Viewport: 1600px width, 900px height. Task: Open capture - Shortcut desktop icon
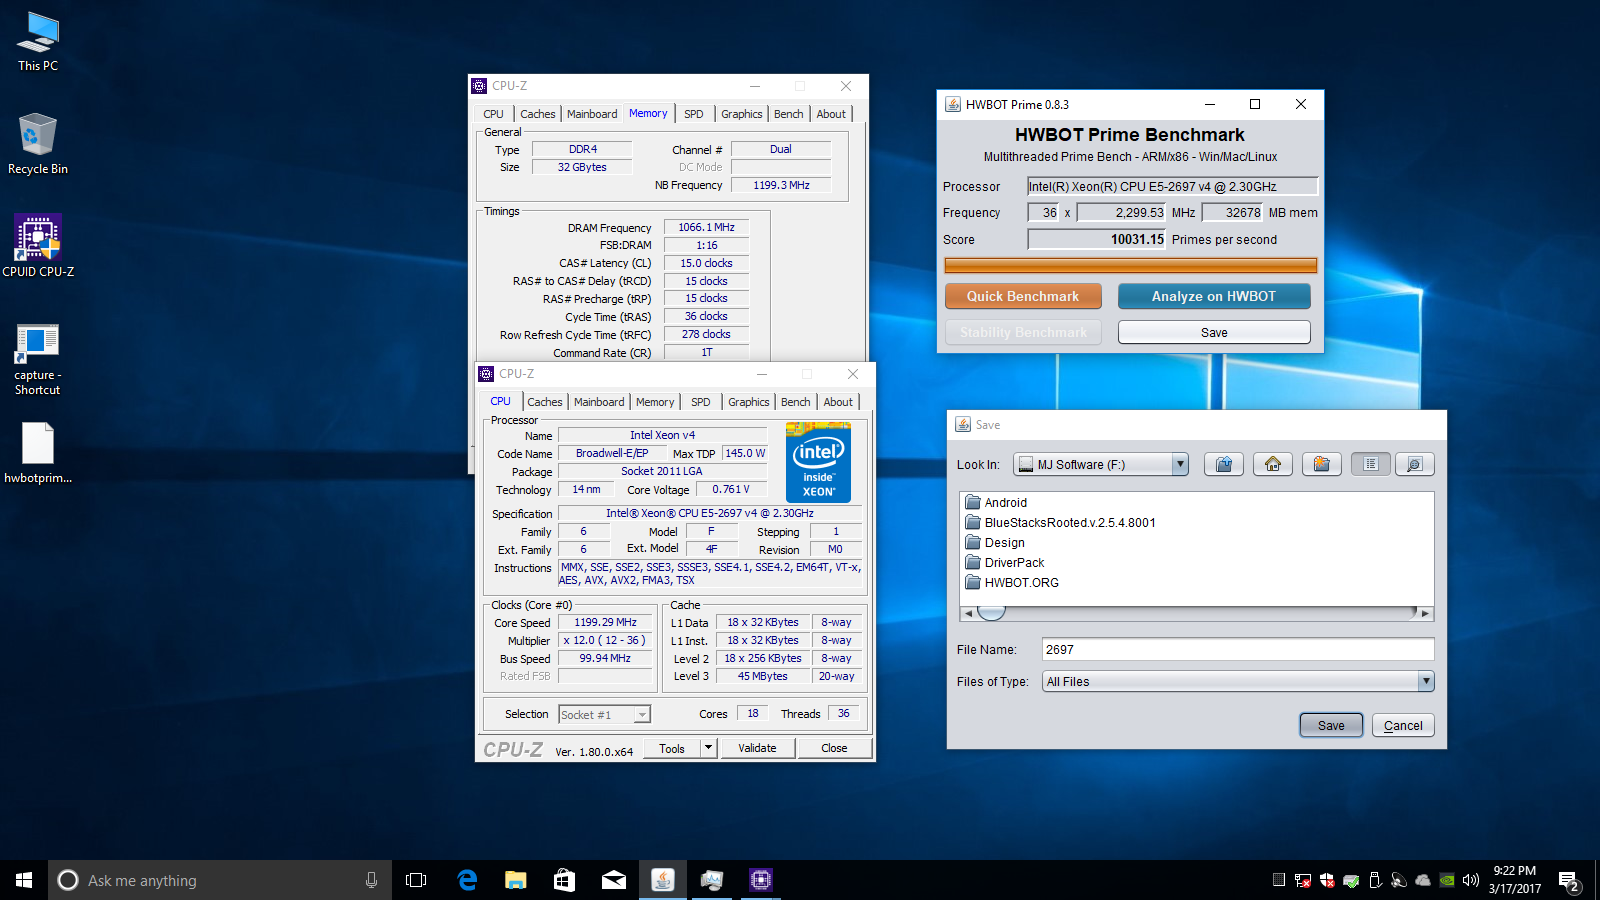38,360
